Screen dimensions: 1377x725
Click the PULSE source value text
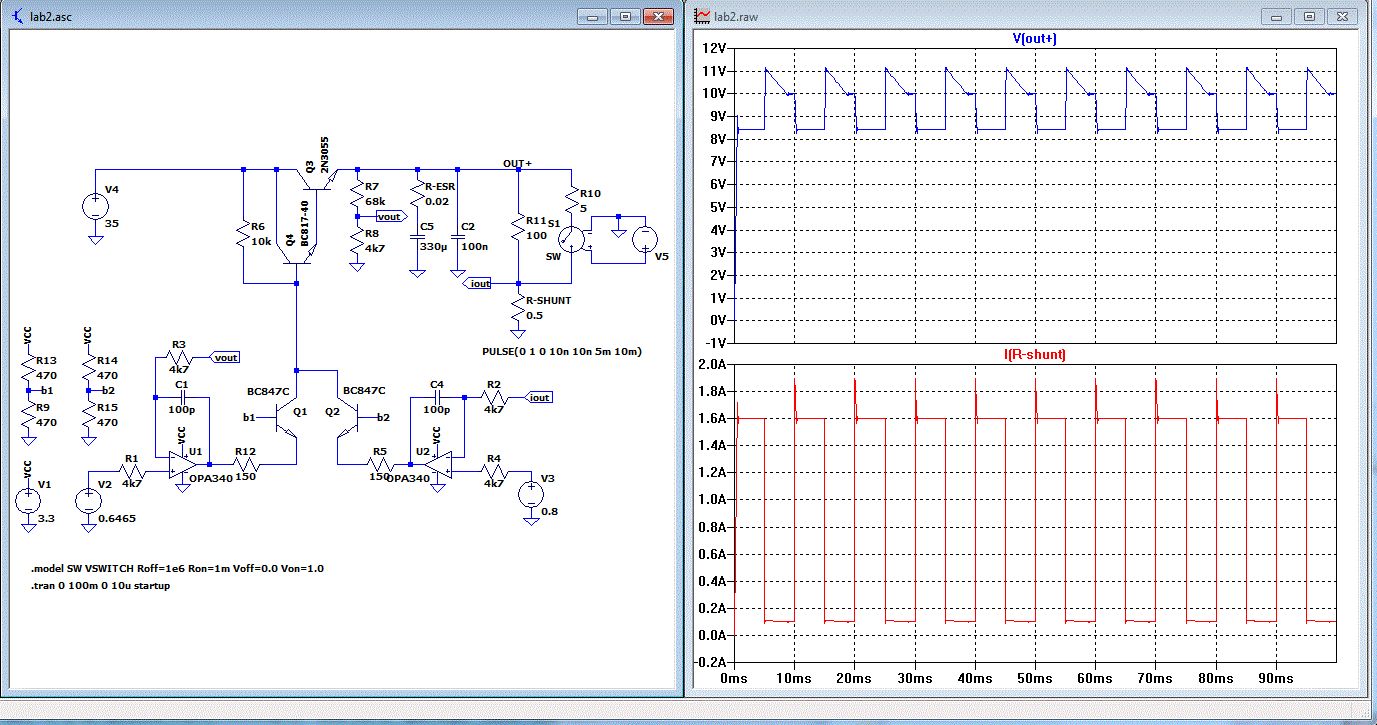pos(561,352)
